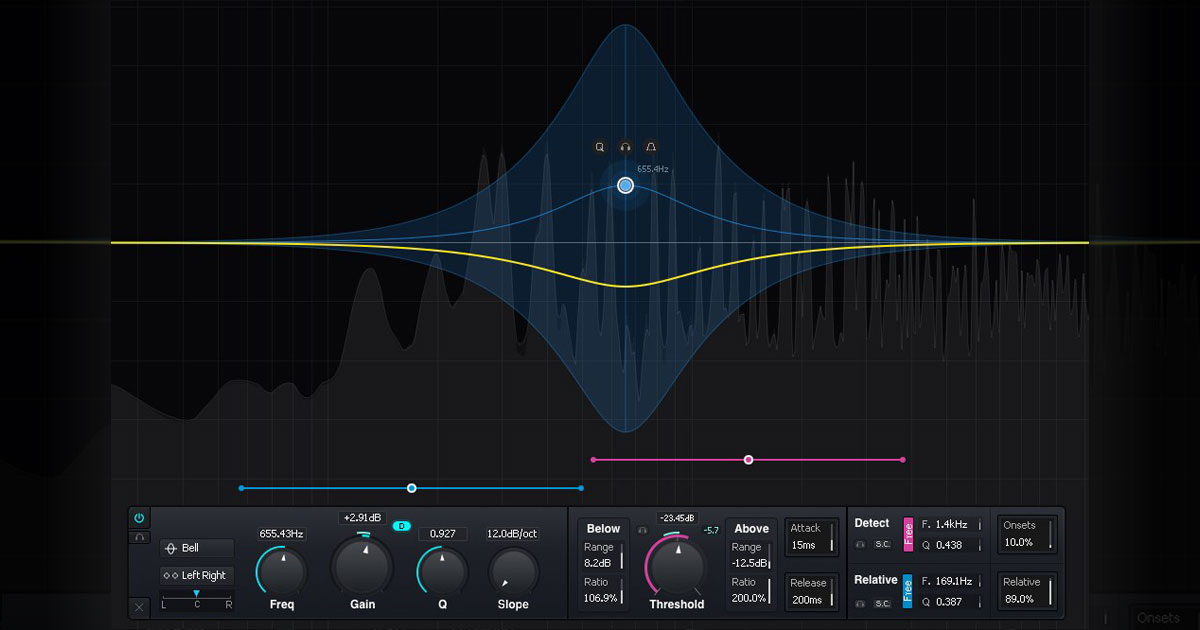1200x630 pixels.
Task: Click the pink range right end point
Action: click(903, 460)
